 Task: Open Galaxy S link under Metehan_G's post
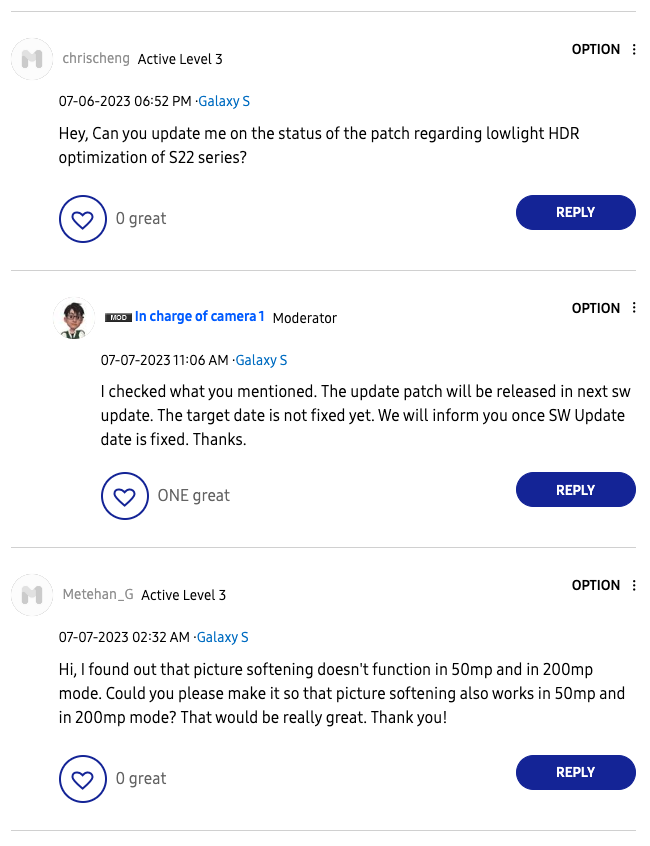click(223, 638)
